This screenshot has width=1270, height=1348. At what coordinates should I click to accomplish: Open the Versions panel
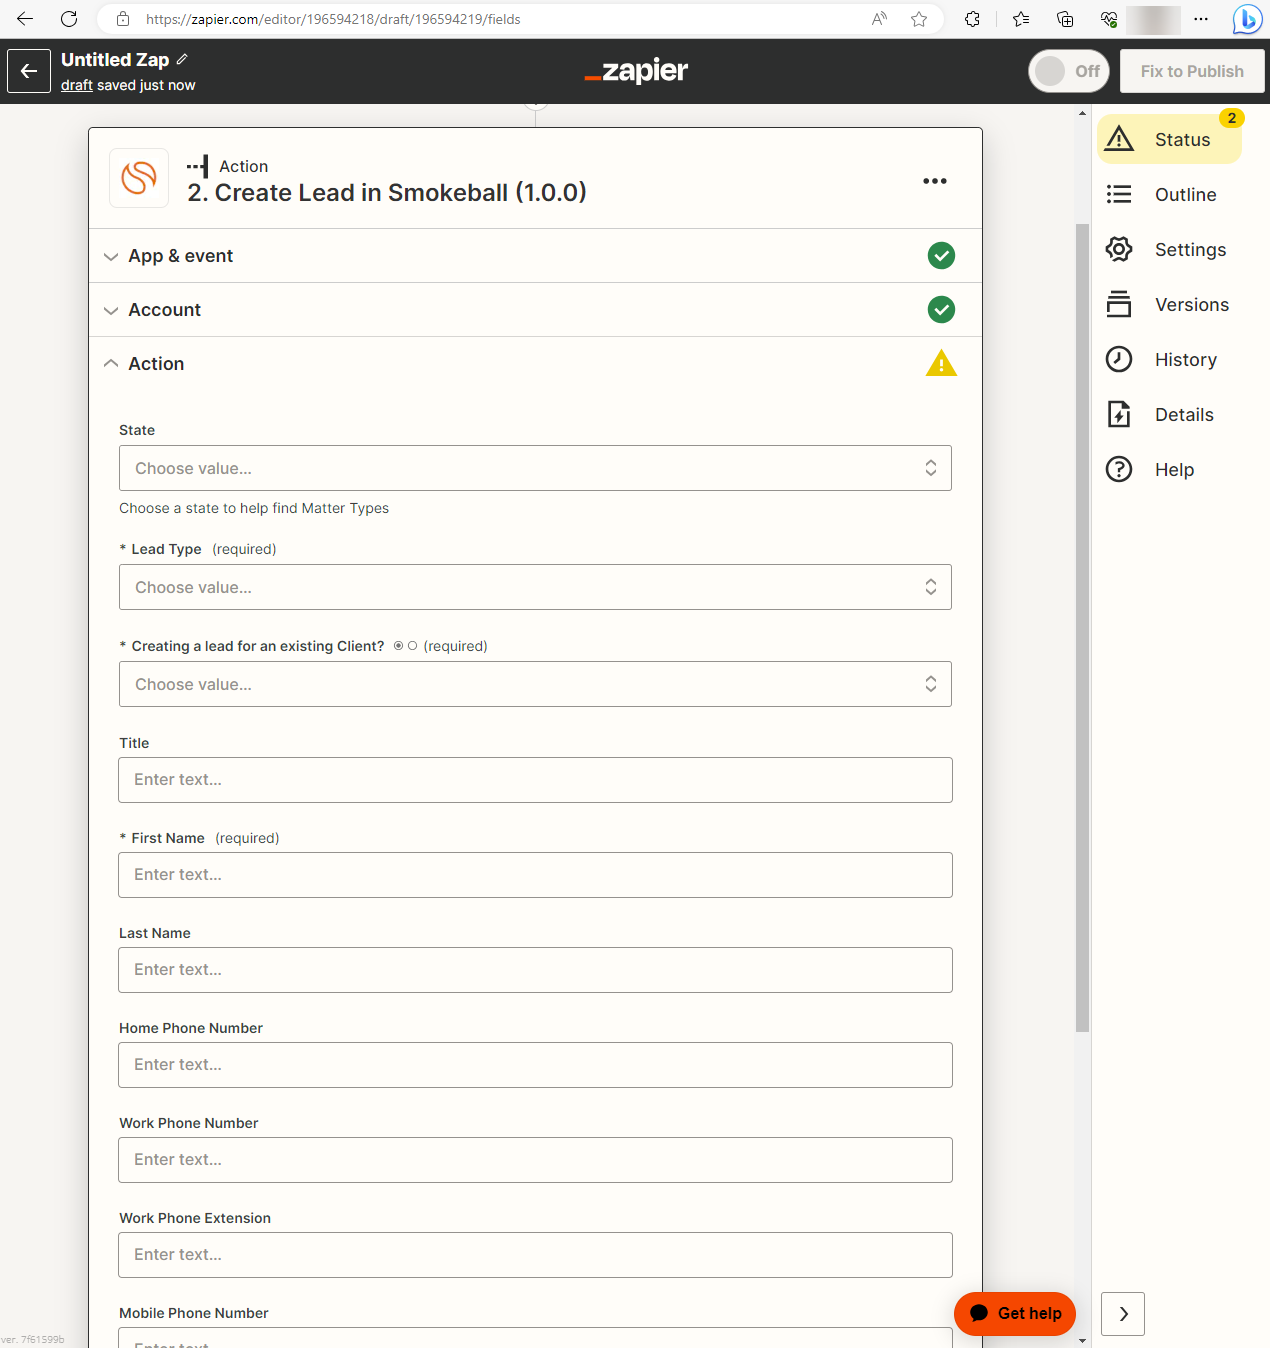click(x=1169, y=304)
